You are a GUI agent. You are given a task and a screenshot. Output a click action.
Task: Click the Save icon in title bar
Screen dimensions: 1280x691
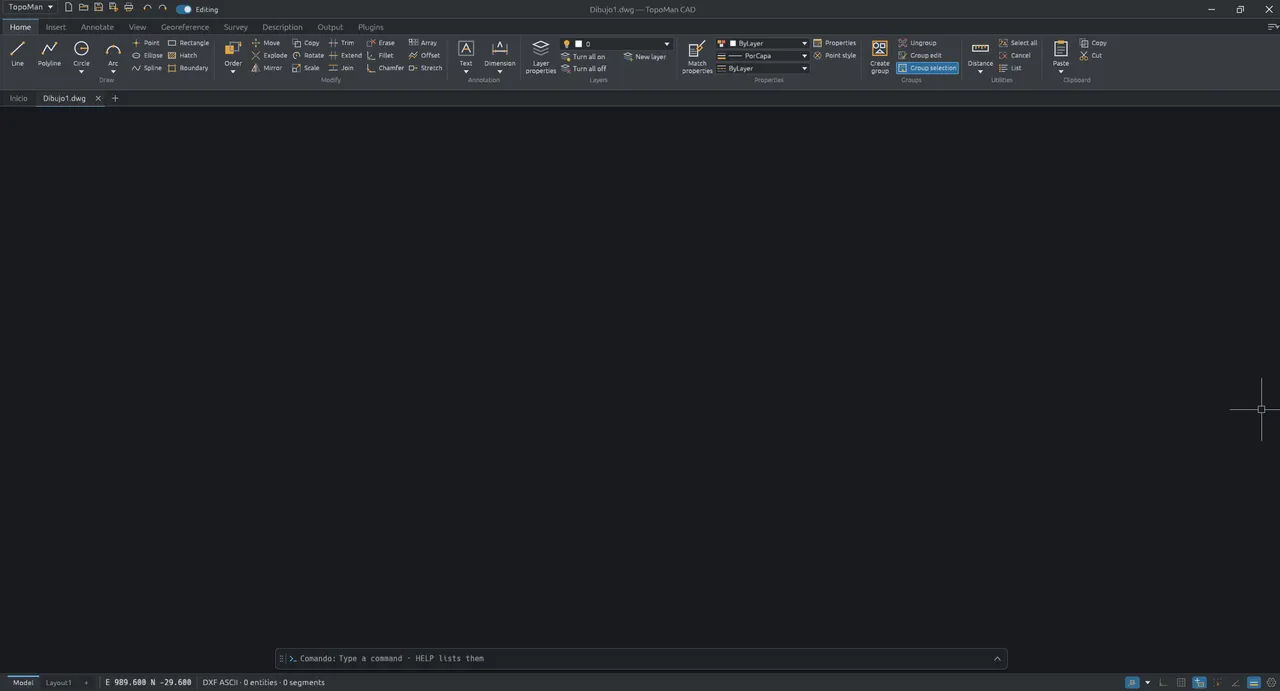(x=98, y=8)
